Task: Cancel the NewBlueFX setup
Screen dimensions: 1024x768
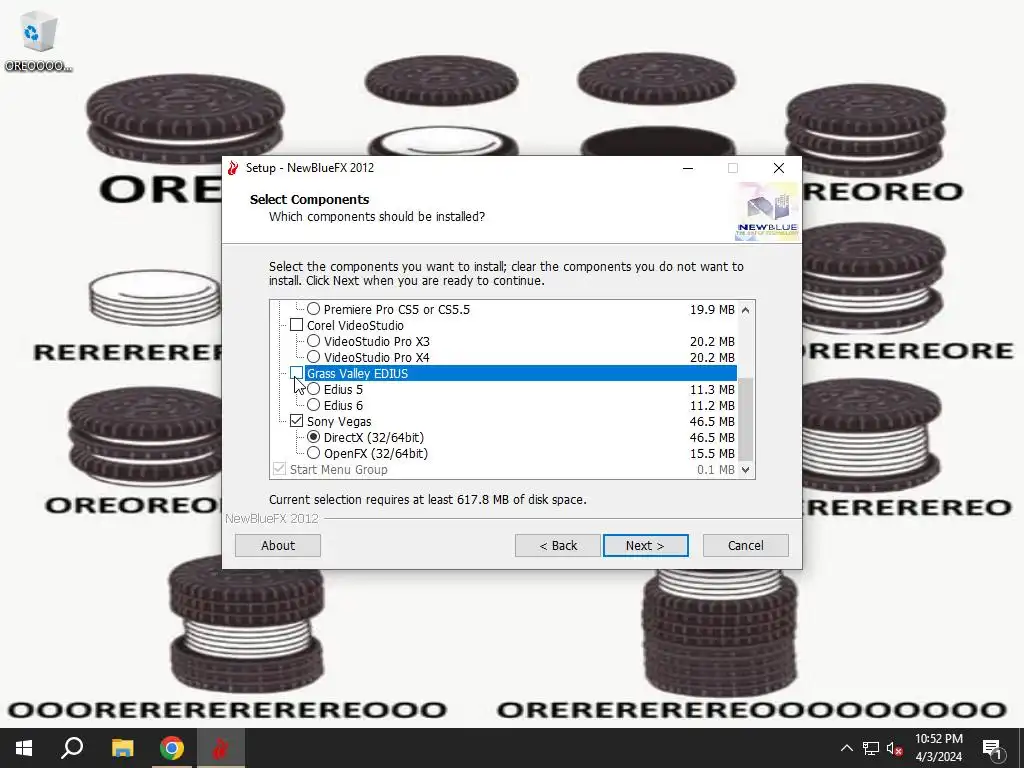Action: point(745,545)
